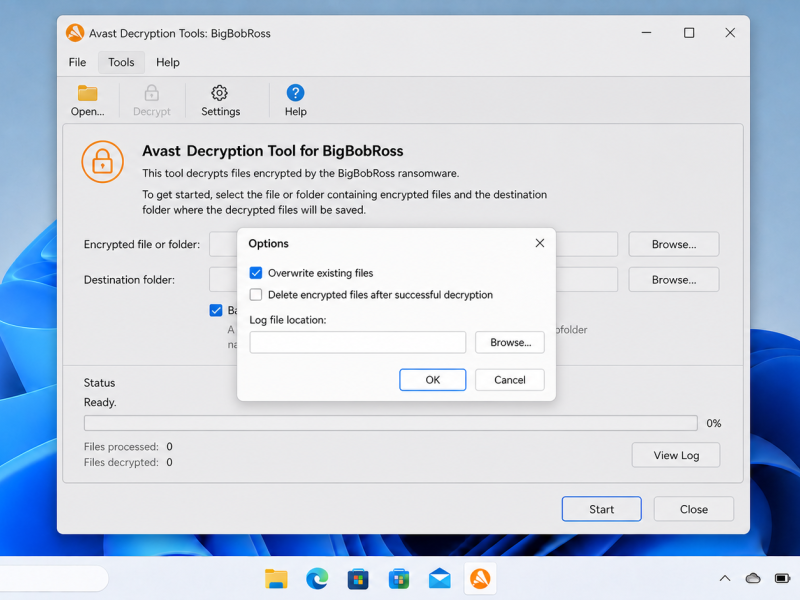Viewport: 800px width, 600px height.
Task: Click the 'Files decrypted:' label
Action: point(121,462)
